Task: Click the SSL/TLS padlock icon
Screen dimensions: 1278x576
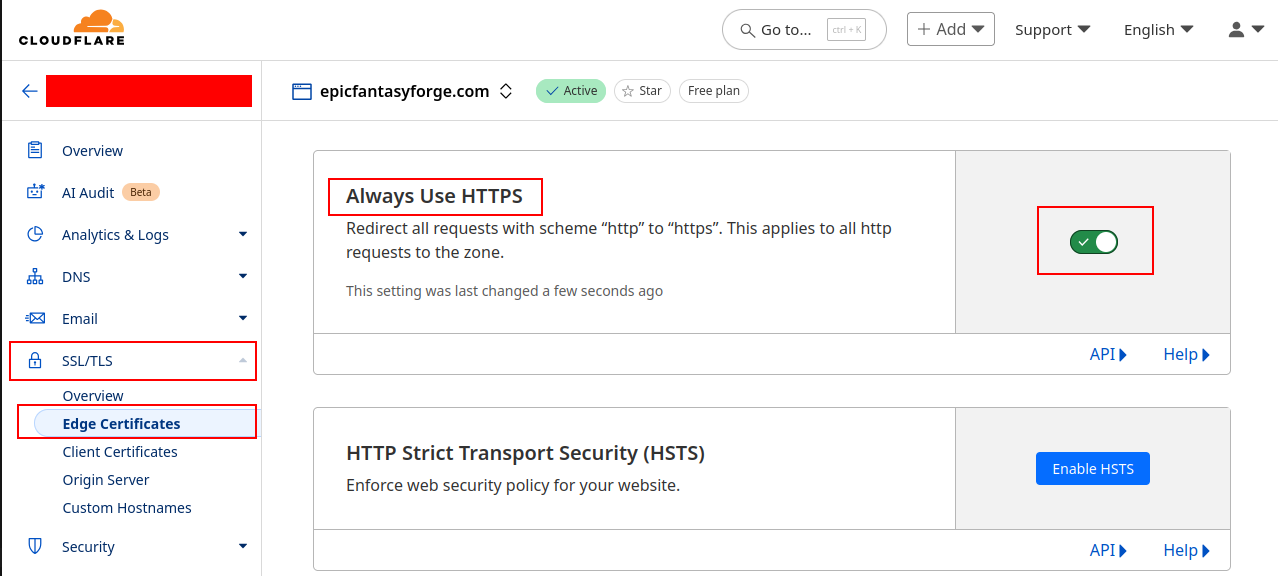Action: point(35,360)
